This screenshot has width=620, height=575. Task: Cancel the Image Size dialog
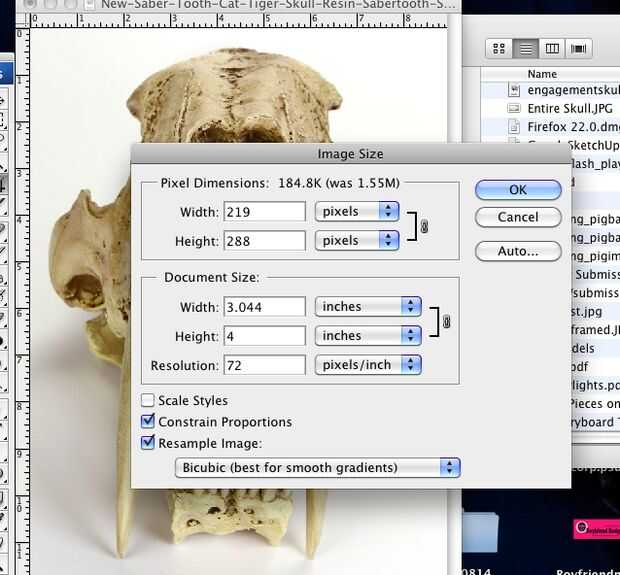pos(518,217)
